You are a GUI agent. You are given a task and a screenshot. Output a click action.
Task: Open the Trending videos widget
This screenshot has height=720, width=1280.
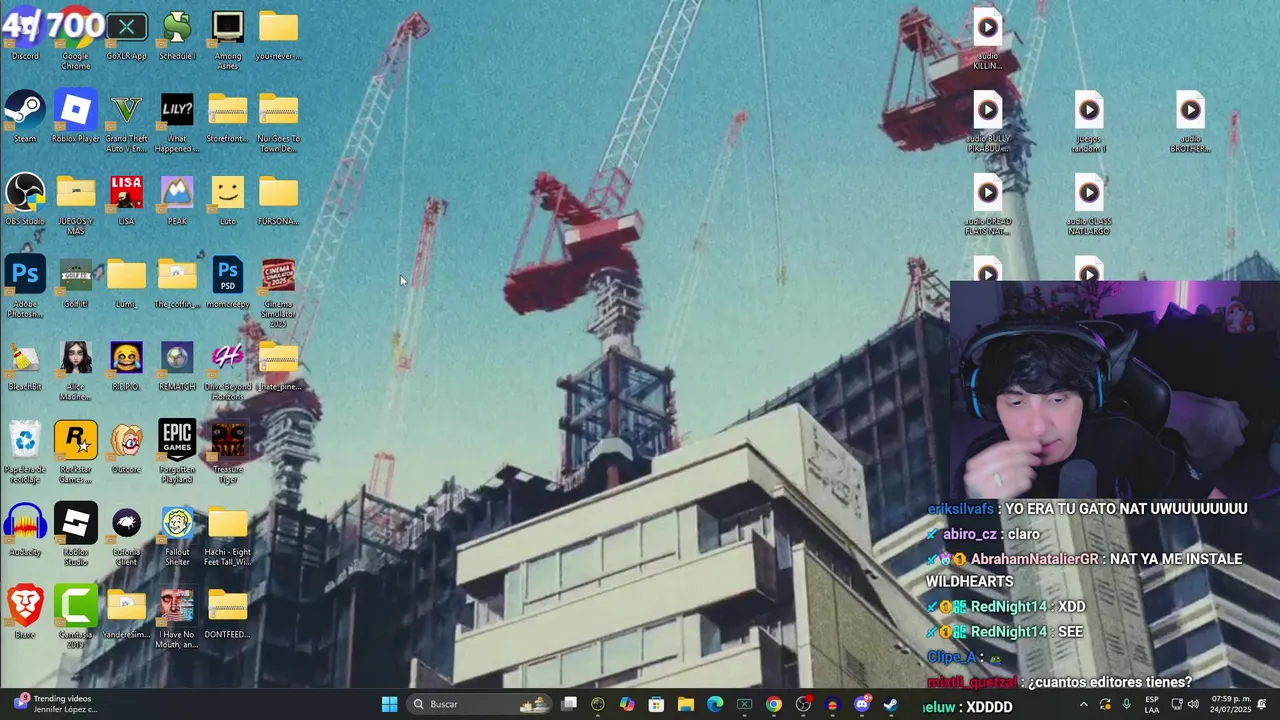point(55,704)
